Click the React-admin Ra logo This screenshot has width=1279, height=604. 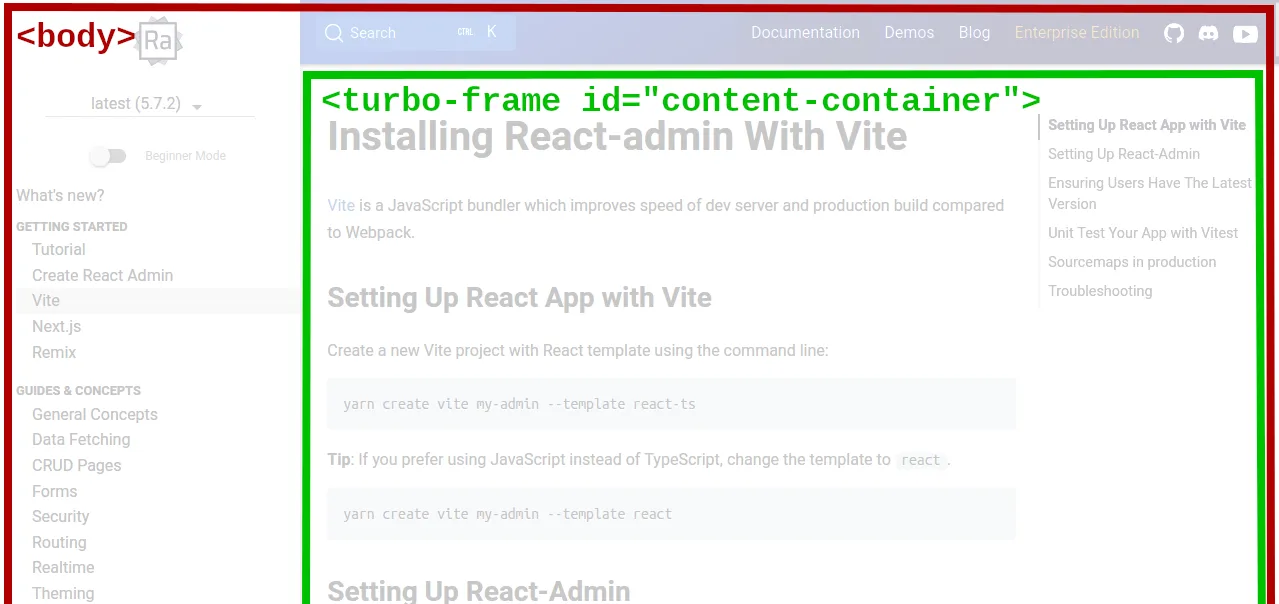[158, 41]
